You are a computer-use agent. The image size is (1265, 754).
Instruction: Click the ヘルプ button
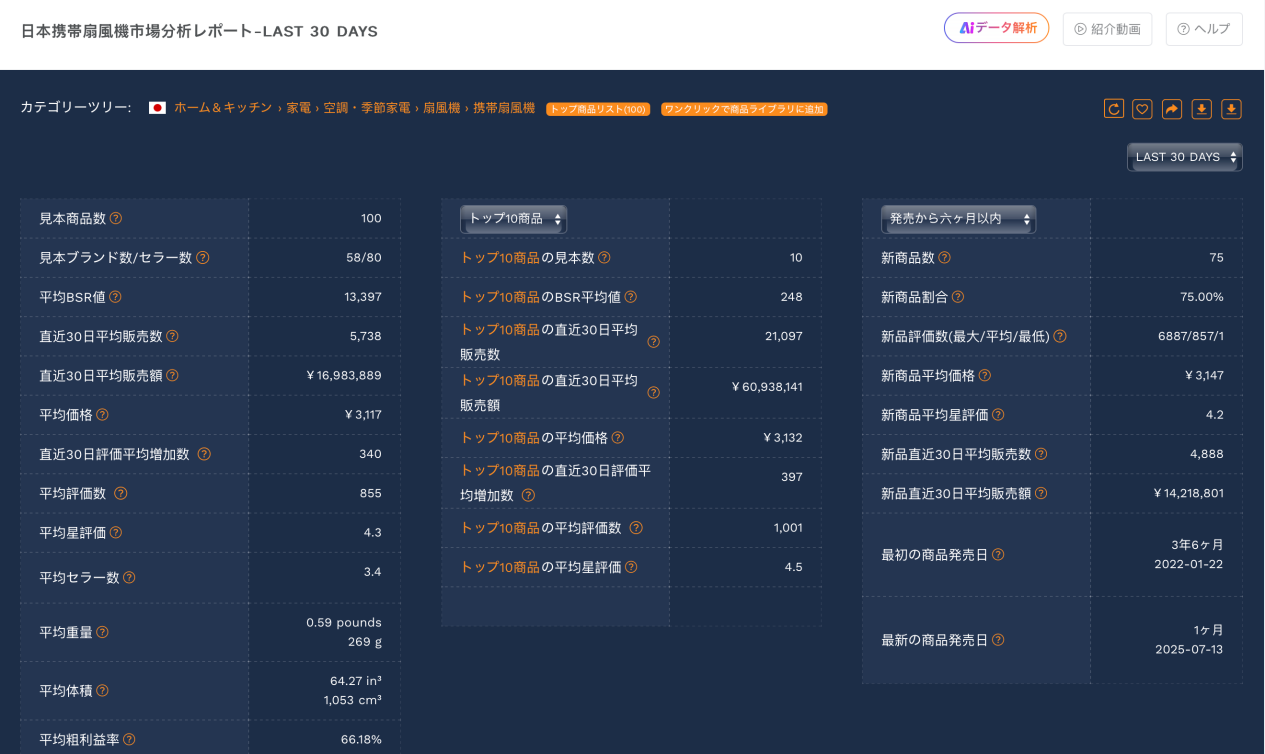[1204, 29]
